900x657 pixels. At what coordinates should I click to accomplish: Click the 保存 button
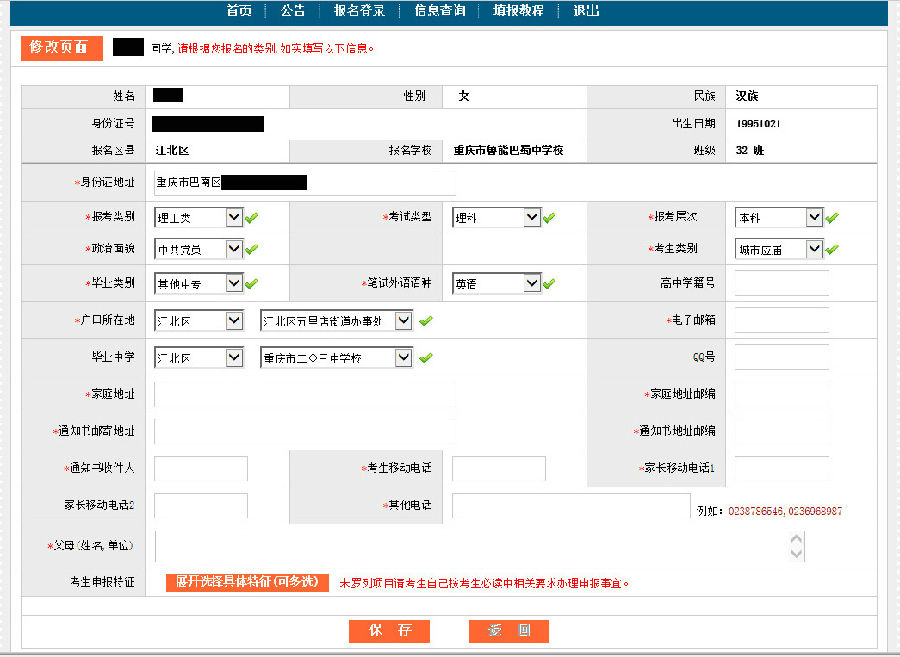click(388, 631)
